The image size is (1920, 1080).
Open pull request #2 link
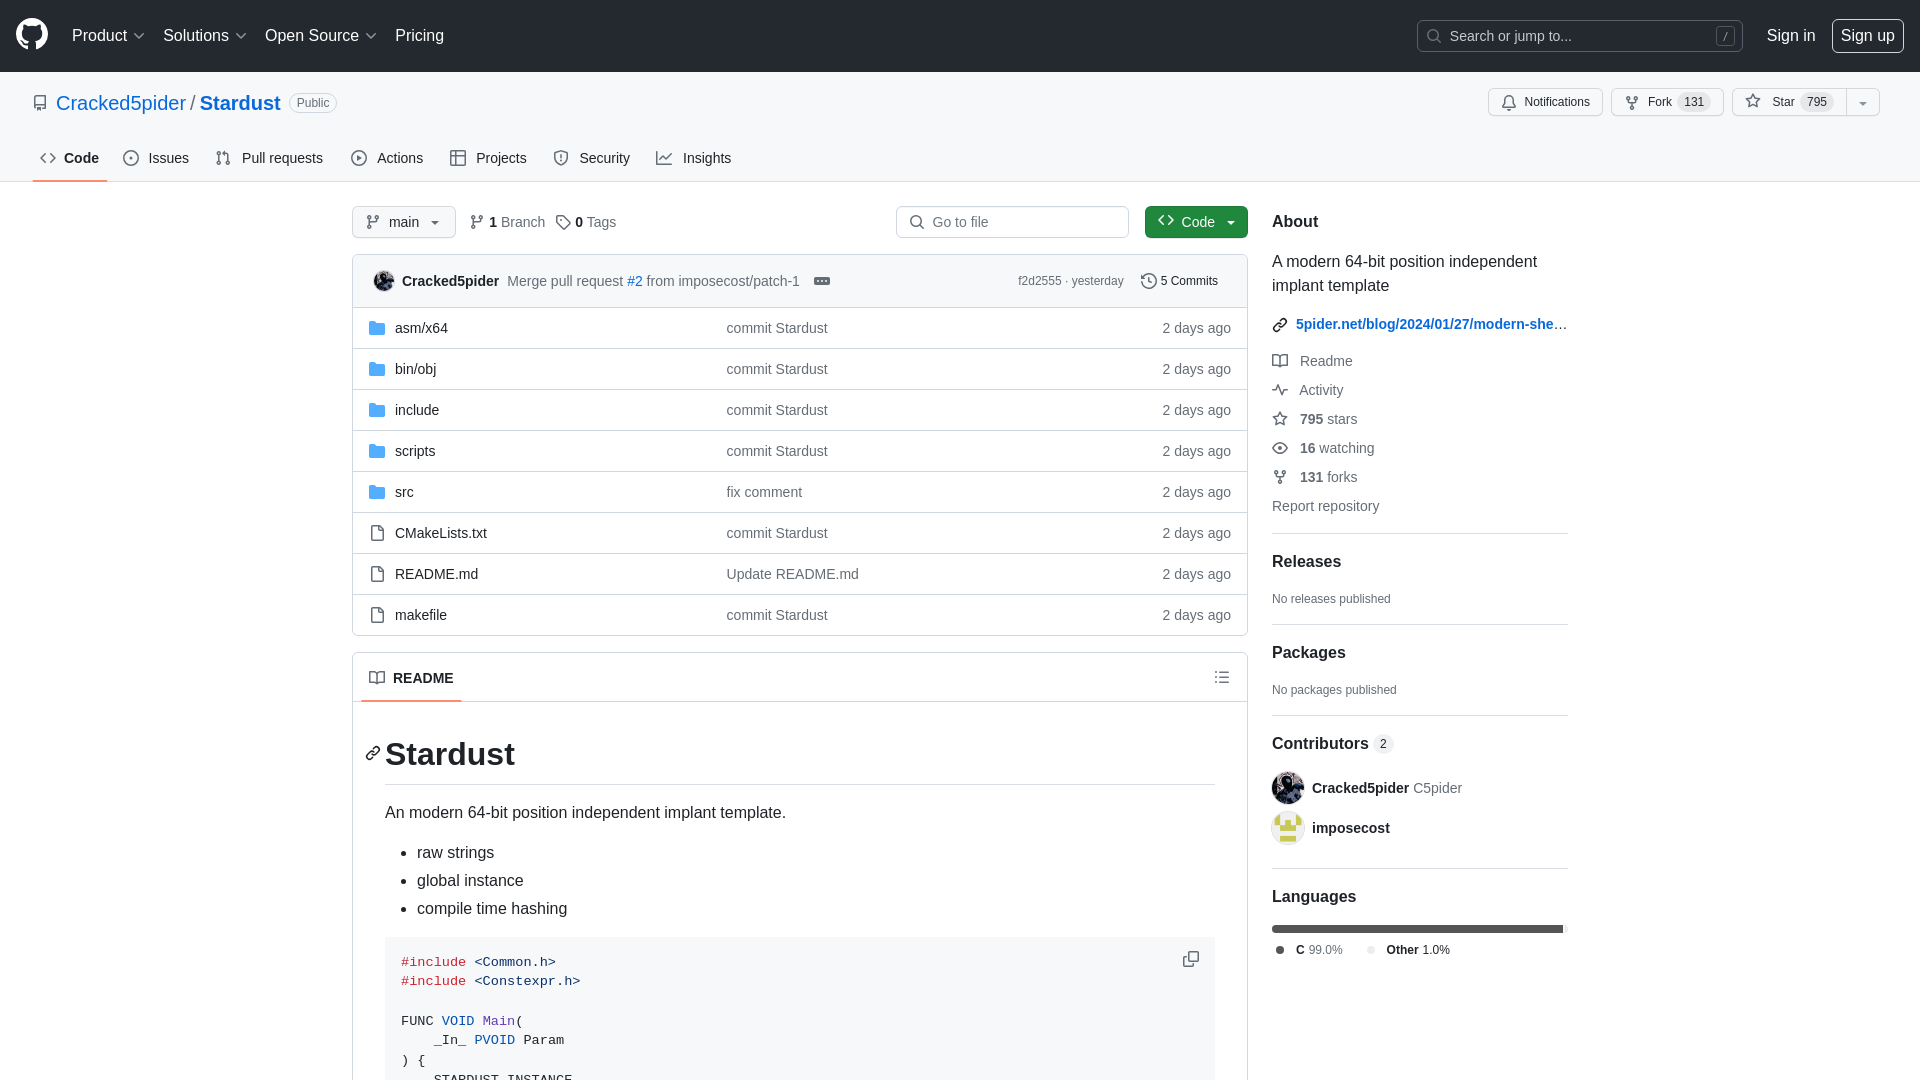635,281
